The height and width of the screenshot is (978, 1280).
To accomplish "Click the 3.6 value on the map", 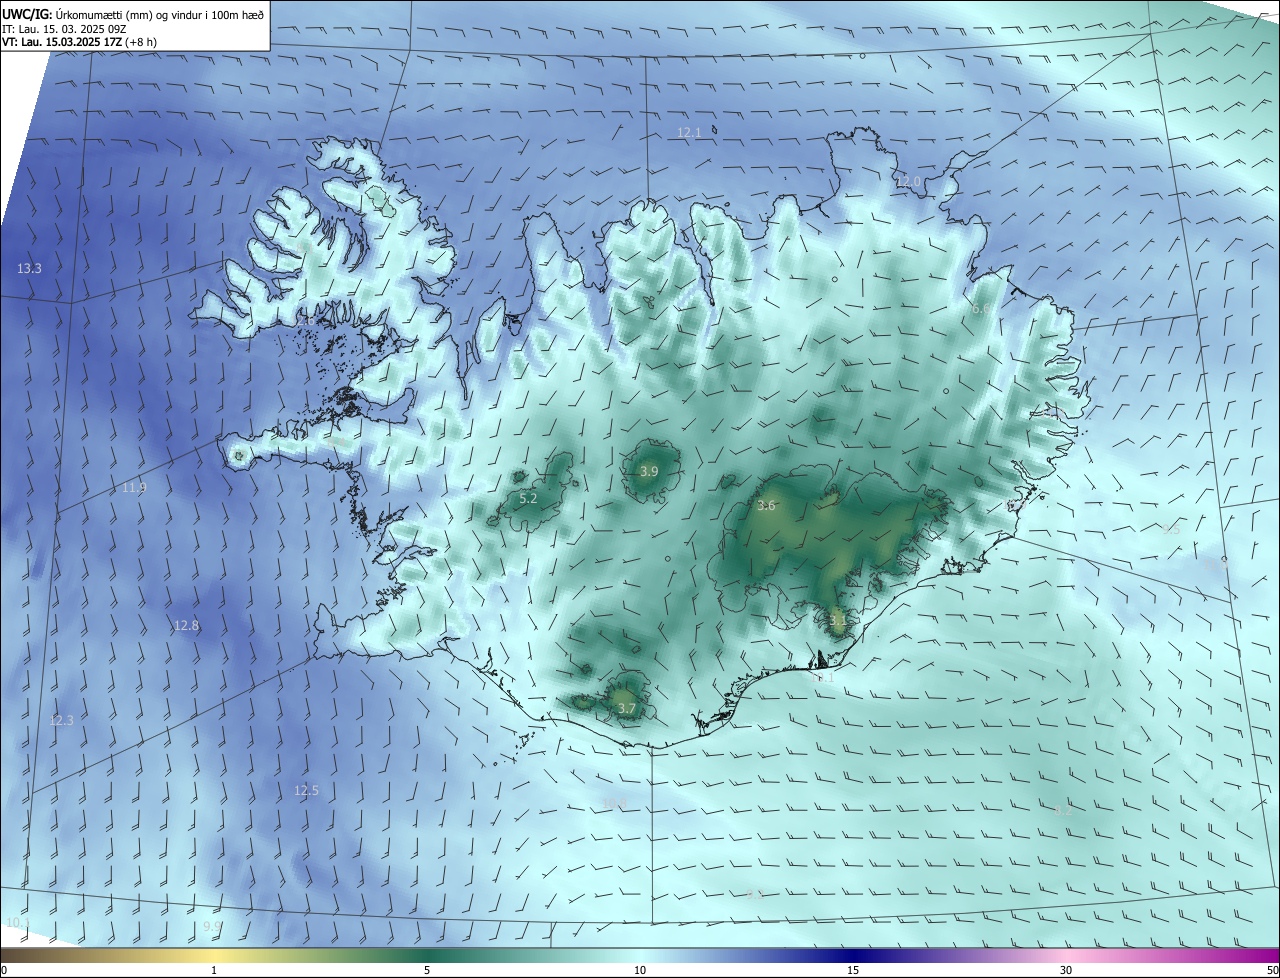I will click(766, 506).
